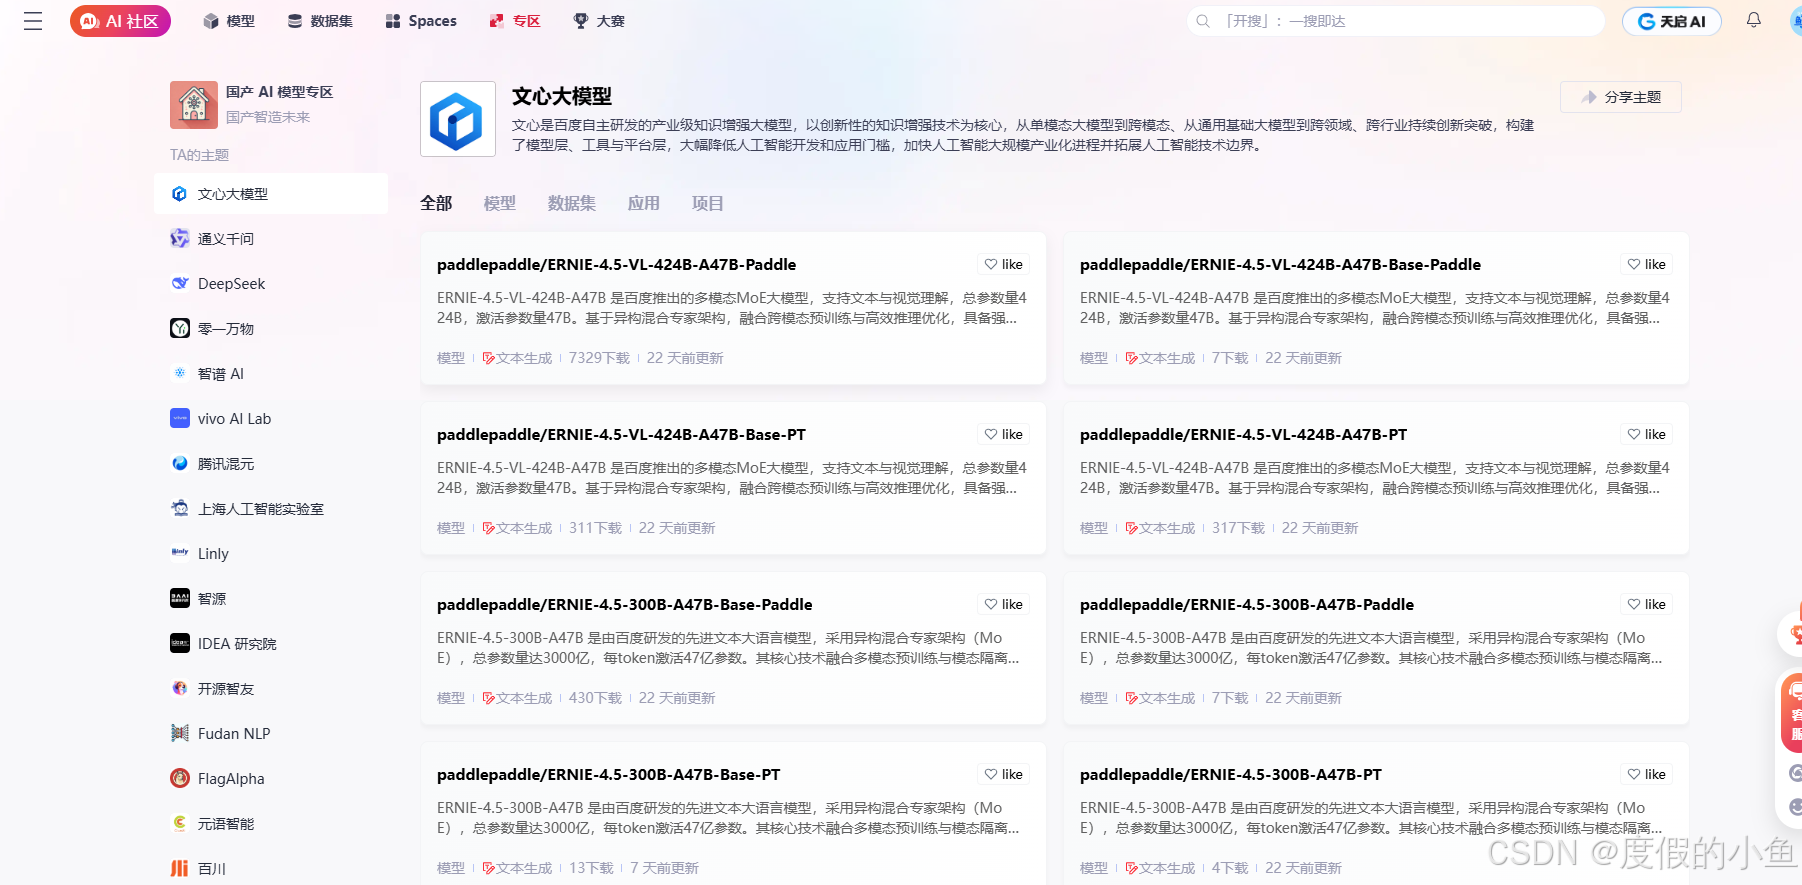Viewport: 1802px width, 885px height.
Task: Open paddlepaddle/ERNIE-4.5-300B-A47B-Base-PT title link
Action: point(609,775)
